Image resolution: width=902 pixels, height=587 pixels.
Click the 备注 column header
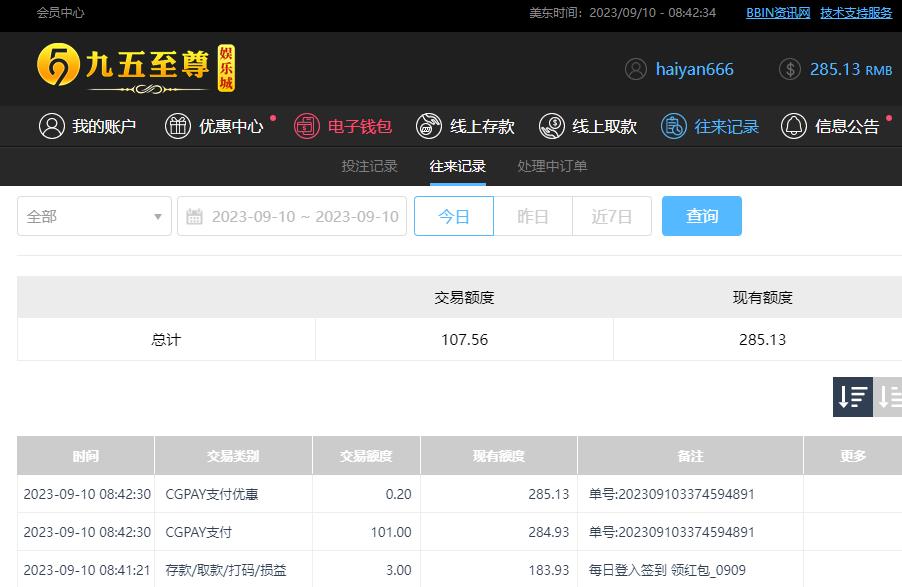pos(690,456)
